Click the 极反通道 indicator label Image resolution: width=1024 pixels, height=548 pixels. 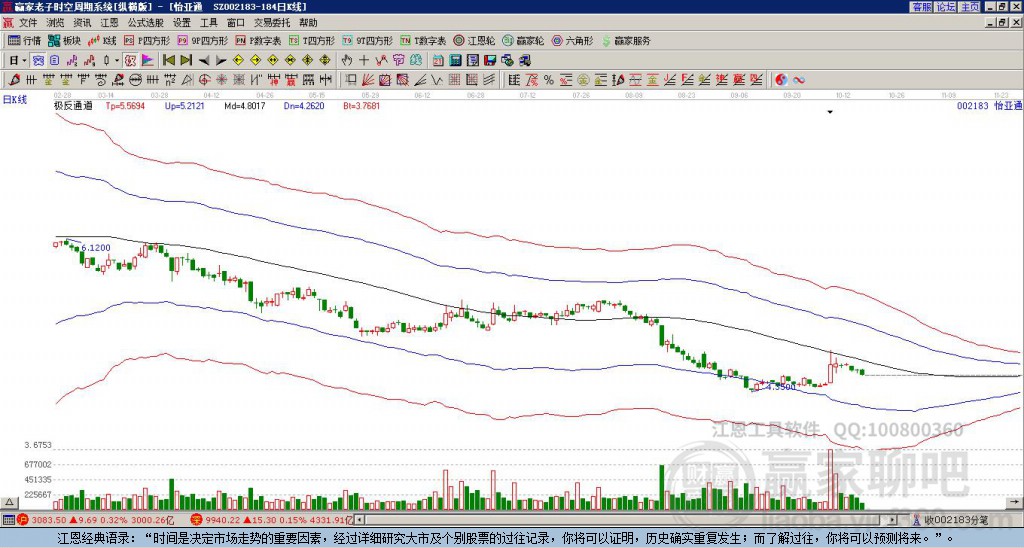pos(73,105)
